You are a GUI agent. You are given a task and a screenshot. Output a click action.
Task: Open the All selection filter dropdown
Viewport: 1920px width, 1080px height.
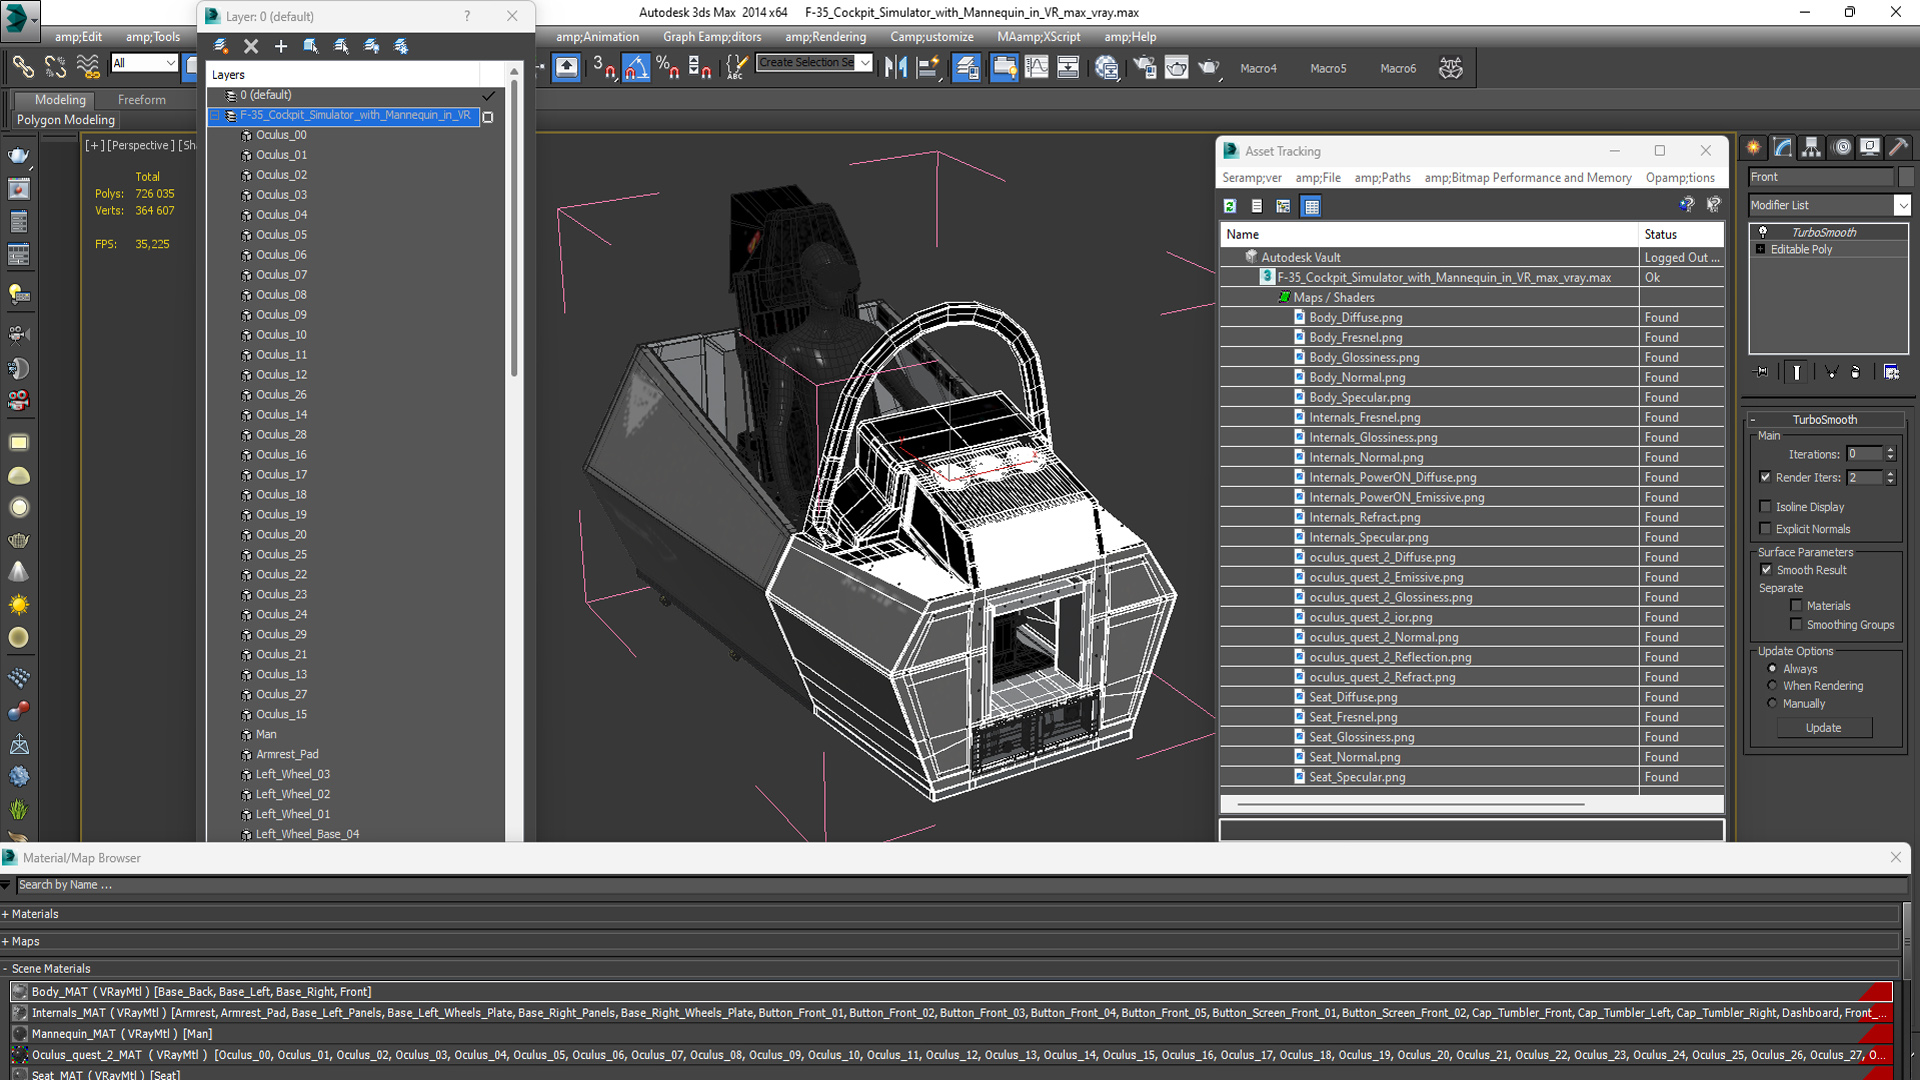[170, 63]
